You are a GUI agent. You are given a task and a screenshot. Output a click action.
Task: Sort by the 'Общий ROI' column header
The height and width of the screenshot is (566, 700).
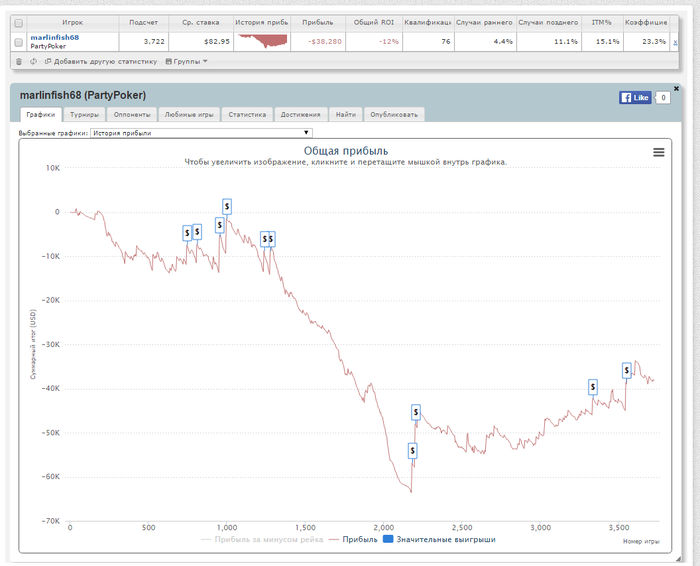click(374, 22)
